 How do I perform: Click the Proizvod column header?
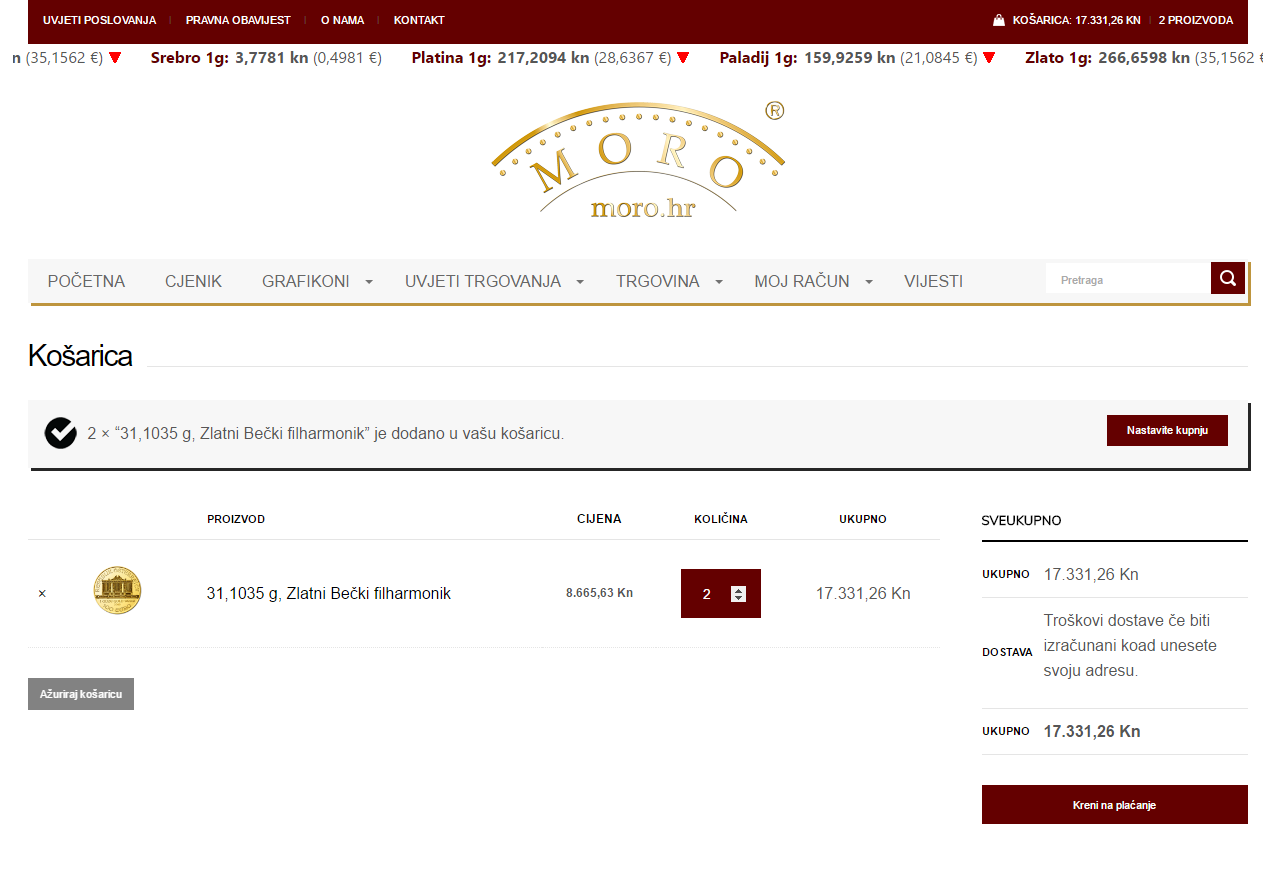tap(236, 519)
